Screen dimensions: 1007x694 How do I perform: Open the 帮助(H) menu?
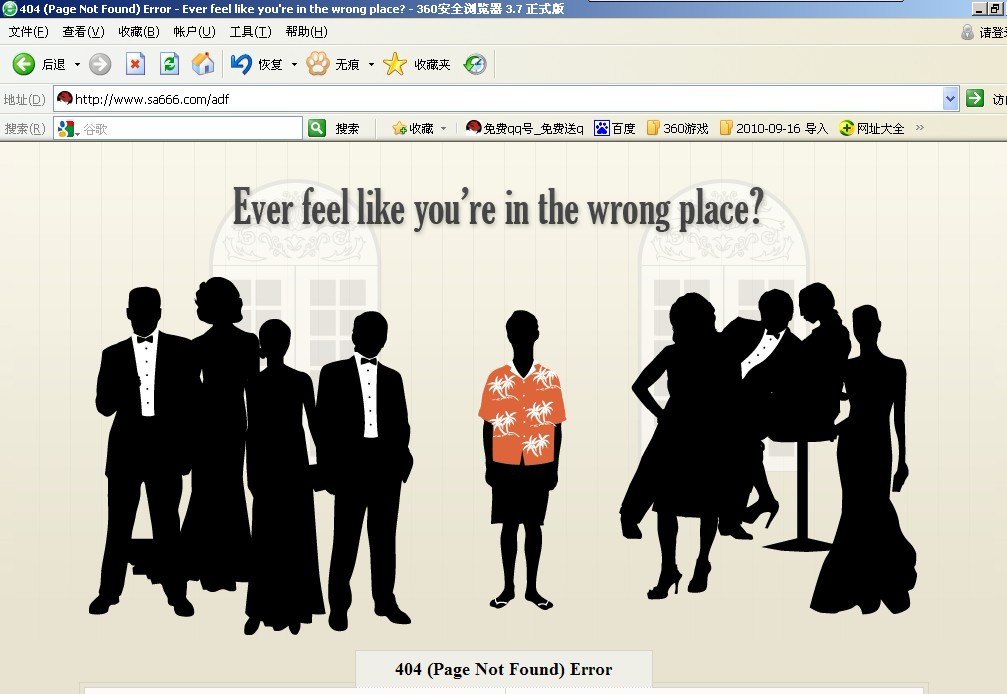pyautogui.click(x=306, y=31)
